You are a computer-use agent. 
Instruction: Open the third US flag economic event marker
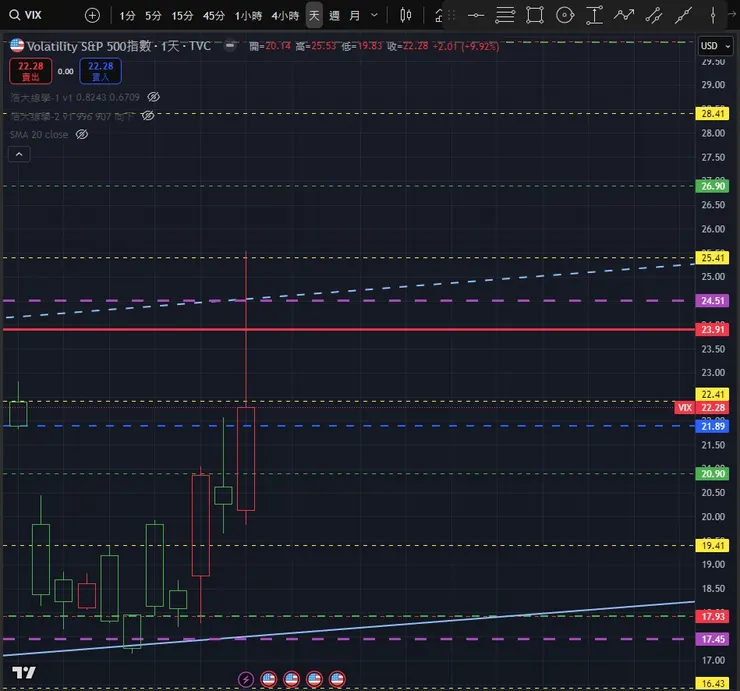tap(314, 679)
